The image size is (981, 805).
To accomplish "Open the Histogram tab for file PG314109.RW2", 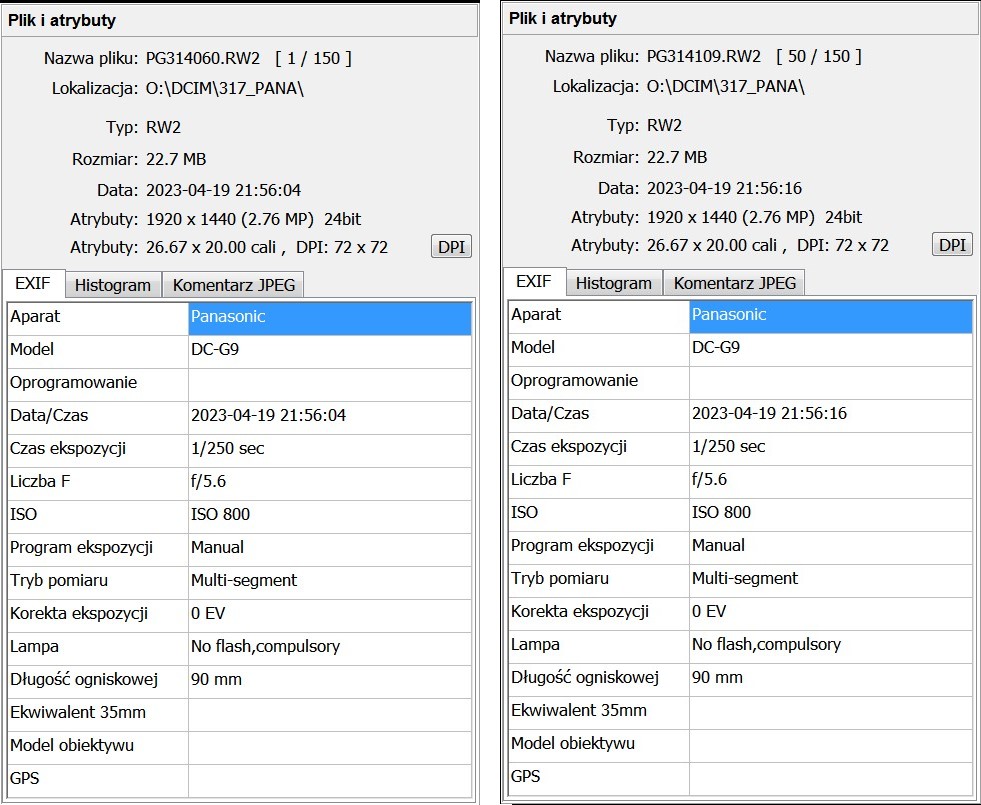I will (x=614, y=283).
